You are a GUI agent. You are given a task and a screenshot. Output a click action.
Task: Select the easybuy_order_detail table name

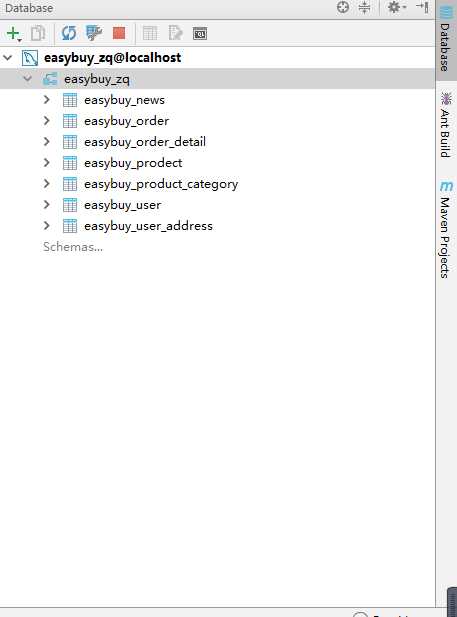tap(145, 142)
